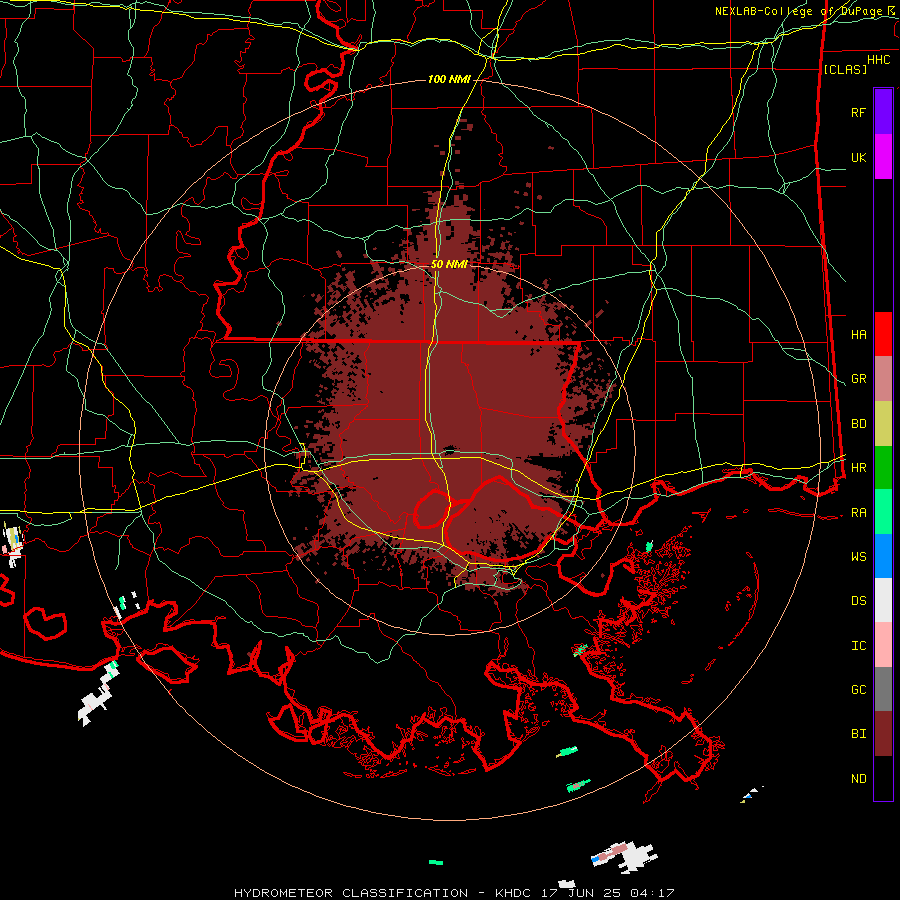Screen dimensions: 900x900
Task: Click the IC pink legend swatch
Action: click(x=883, y=645)
